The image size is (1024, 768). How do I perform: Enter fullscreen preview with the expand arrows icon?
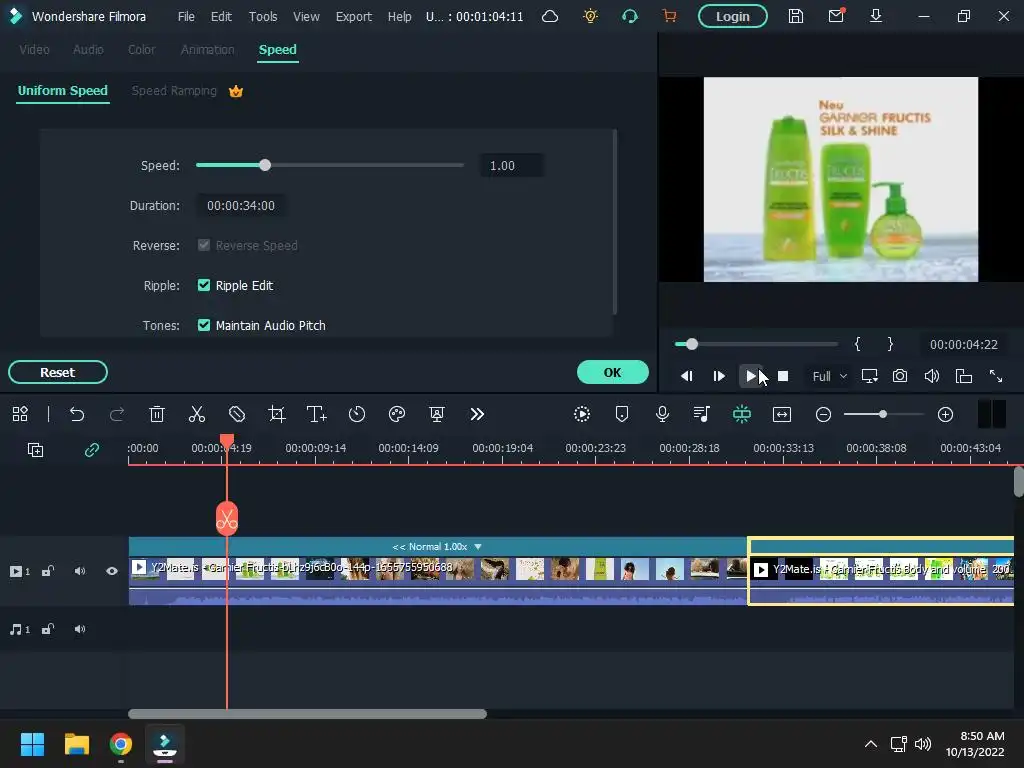[x=996, y=376]
